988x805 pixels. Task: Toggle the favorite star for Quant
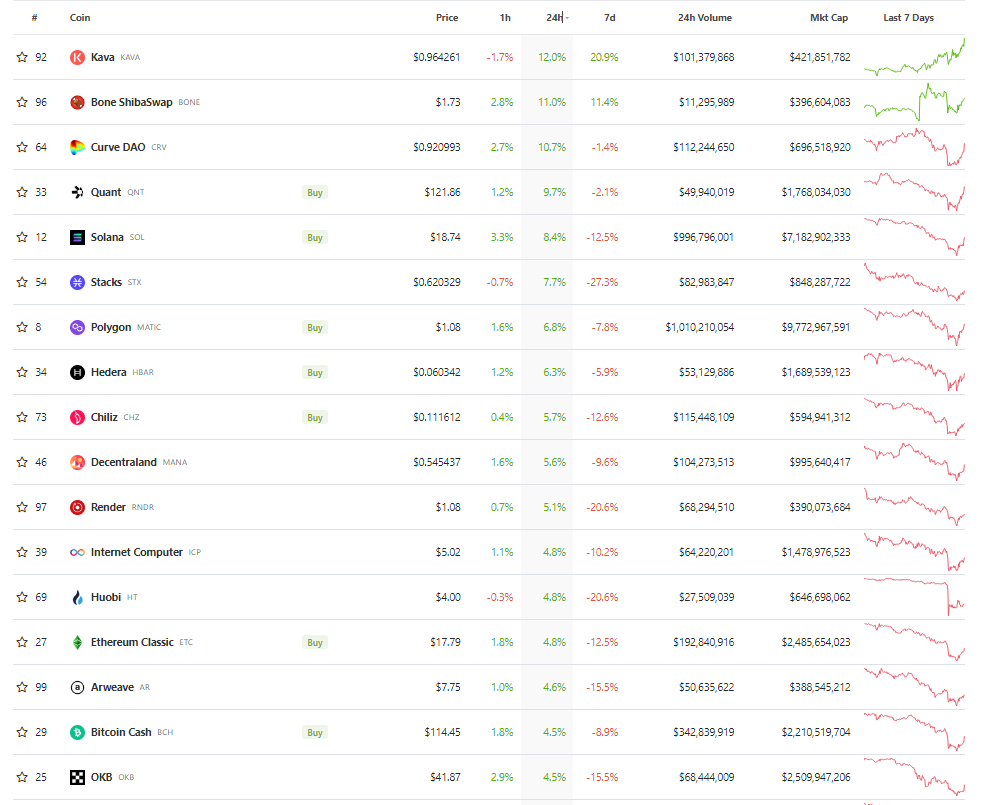point(22,192)
